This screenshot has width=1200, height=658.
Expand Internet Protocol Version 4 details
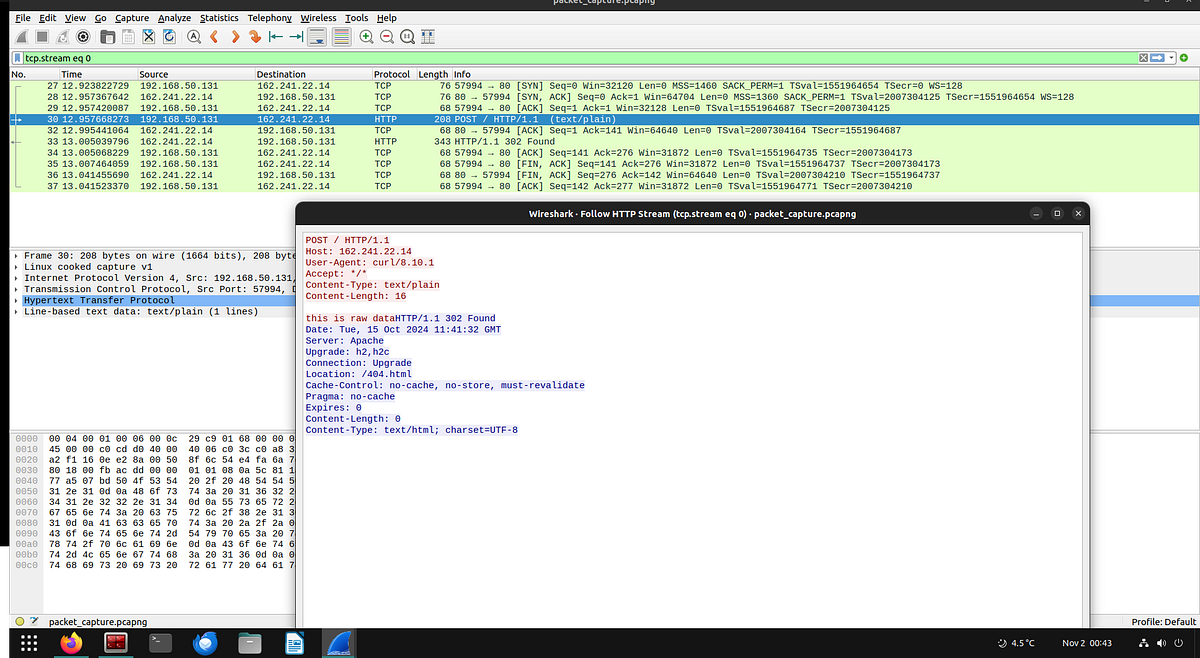point(14,278)
